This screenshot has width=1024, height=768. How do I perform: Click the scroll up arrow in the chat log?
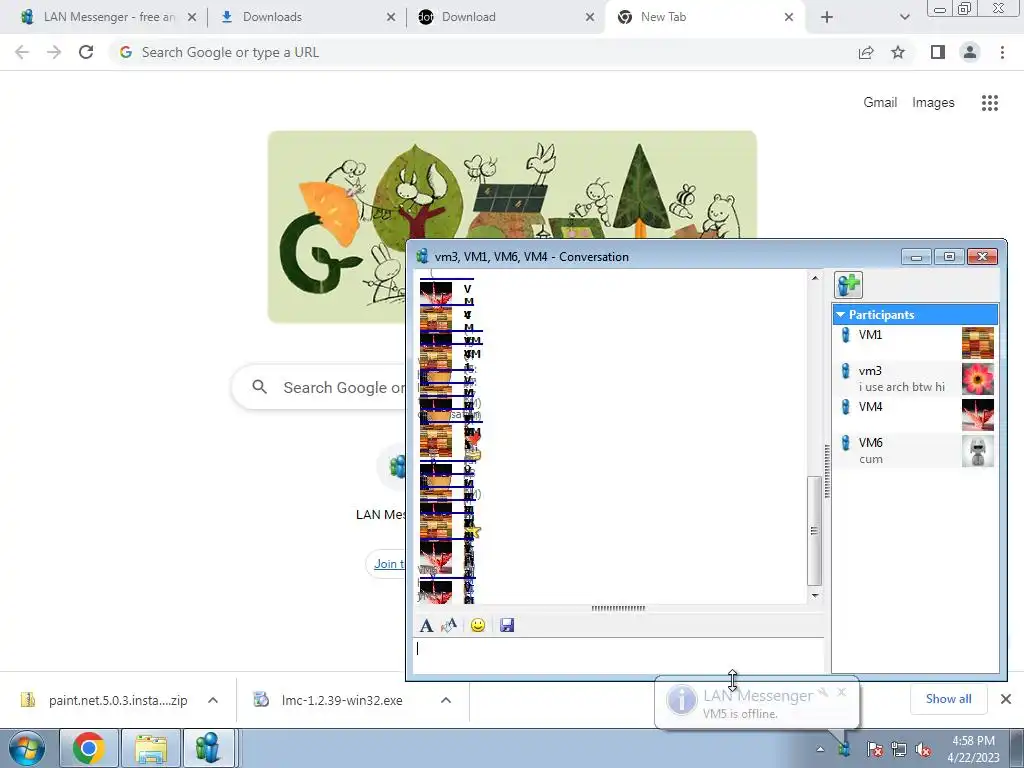(814, 278)
